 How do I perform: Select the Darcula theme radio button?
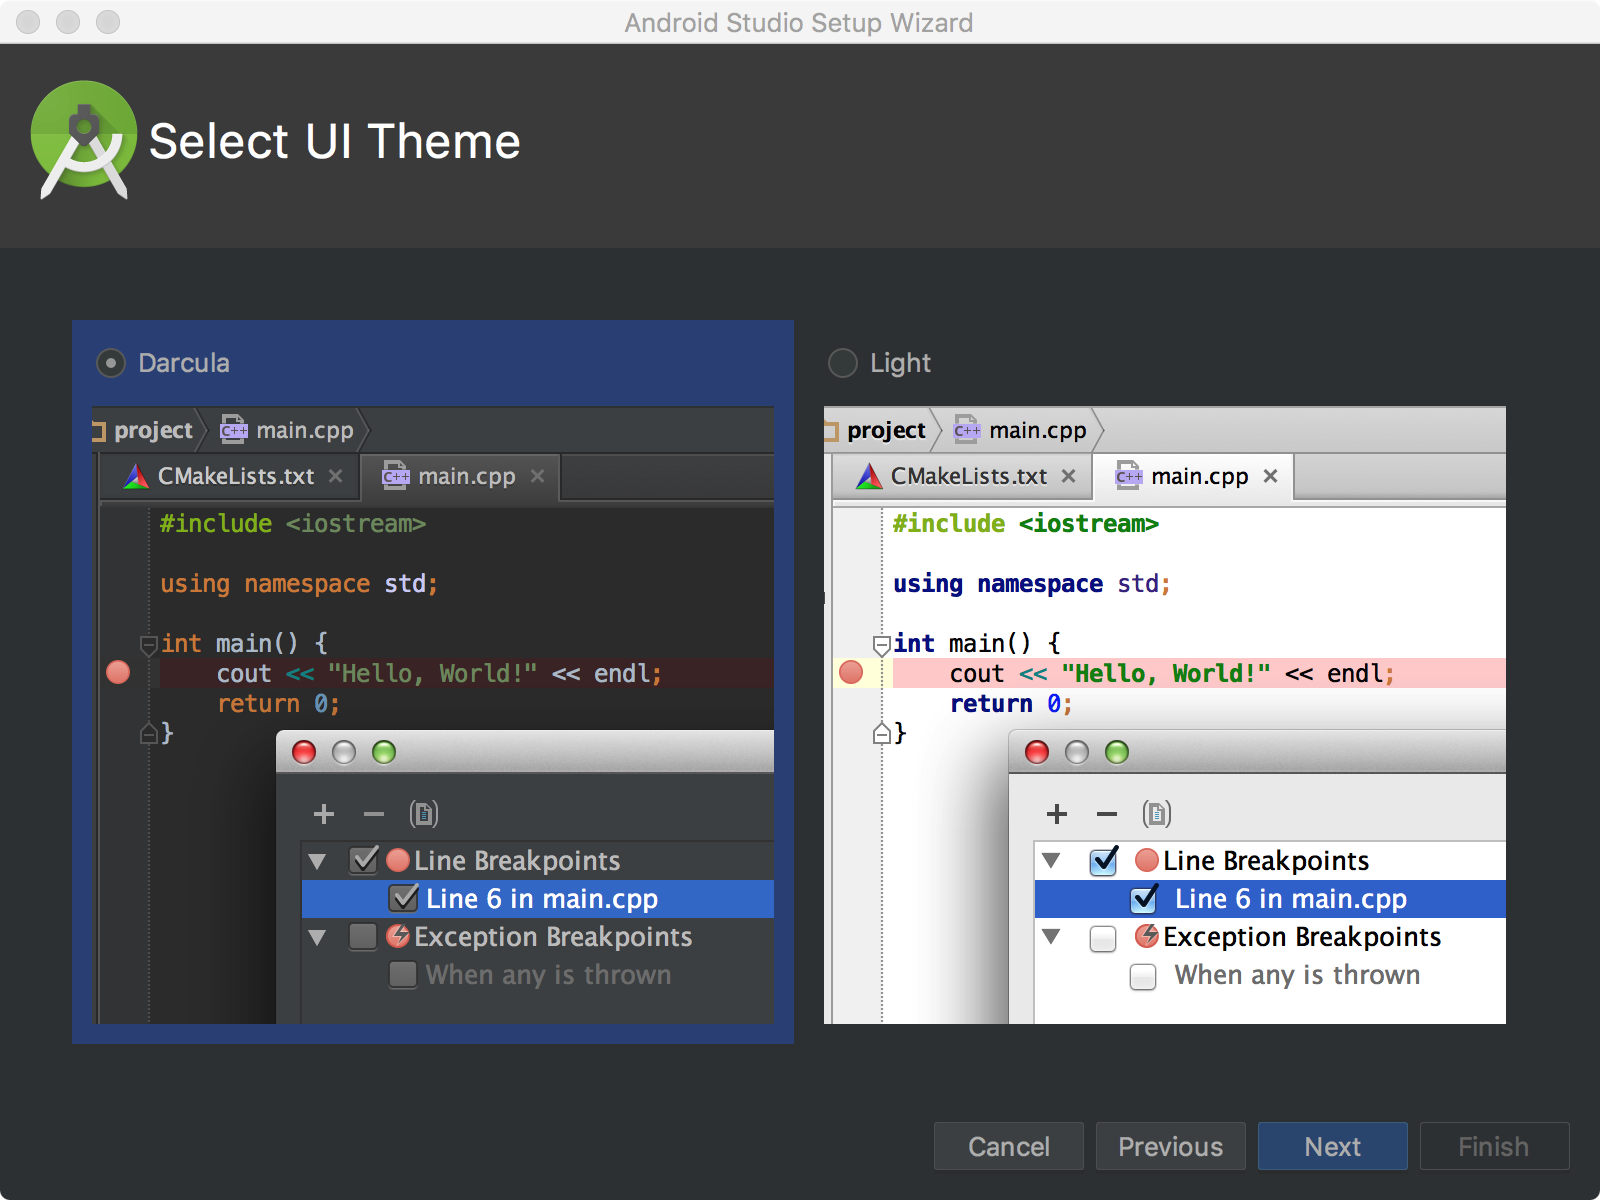111,363
